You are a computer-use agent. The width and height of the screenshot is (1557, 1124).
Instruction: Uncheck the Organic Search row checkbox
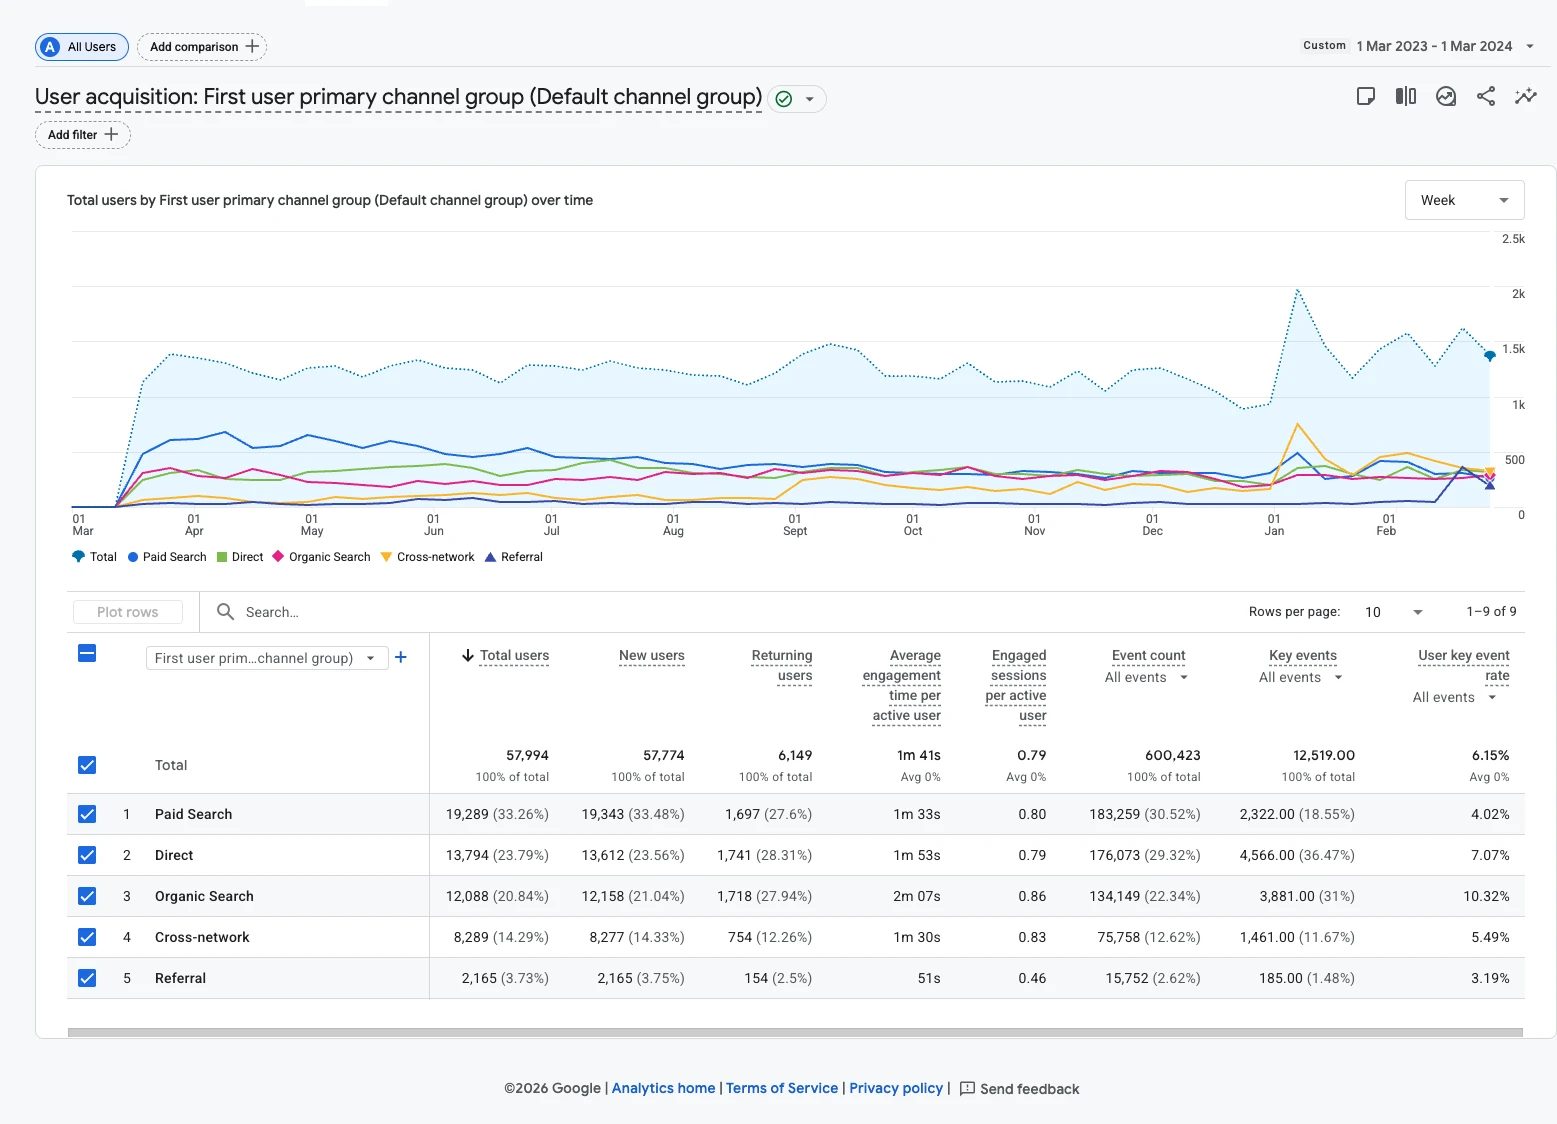(x=87, y=896)
